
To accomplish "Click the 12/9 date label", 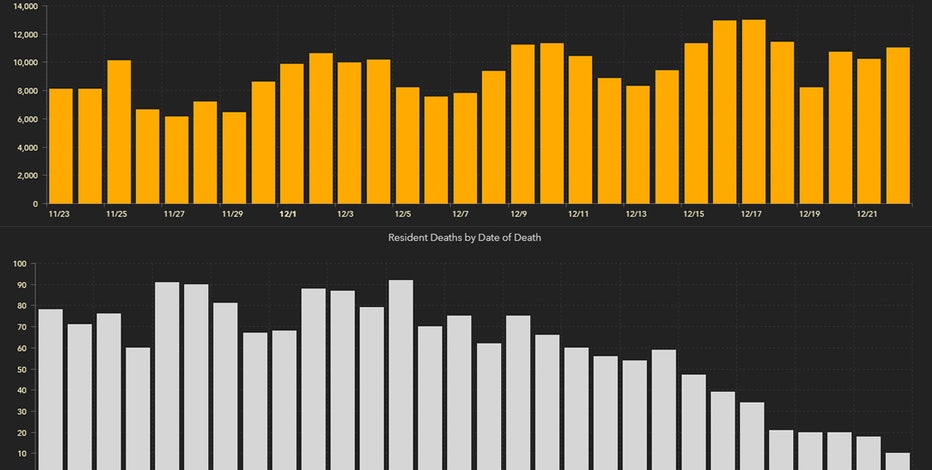I will [x=518, y=214].
